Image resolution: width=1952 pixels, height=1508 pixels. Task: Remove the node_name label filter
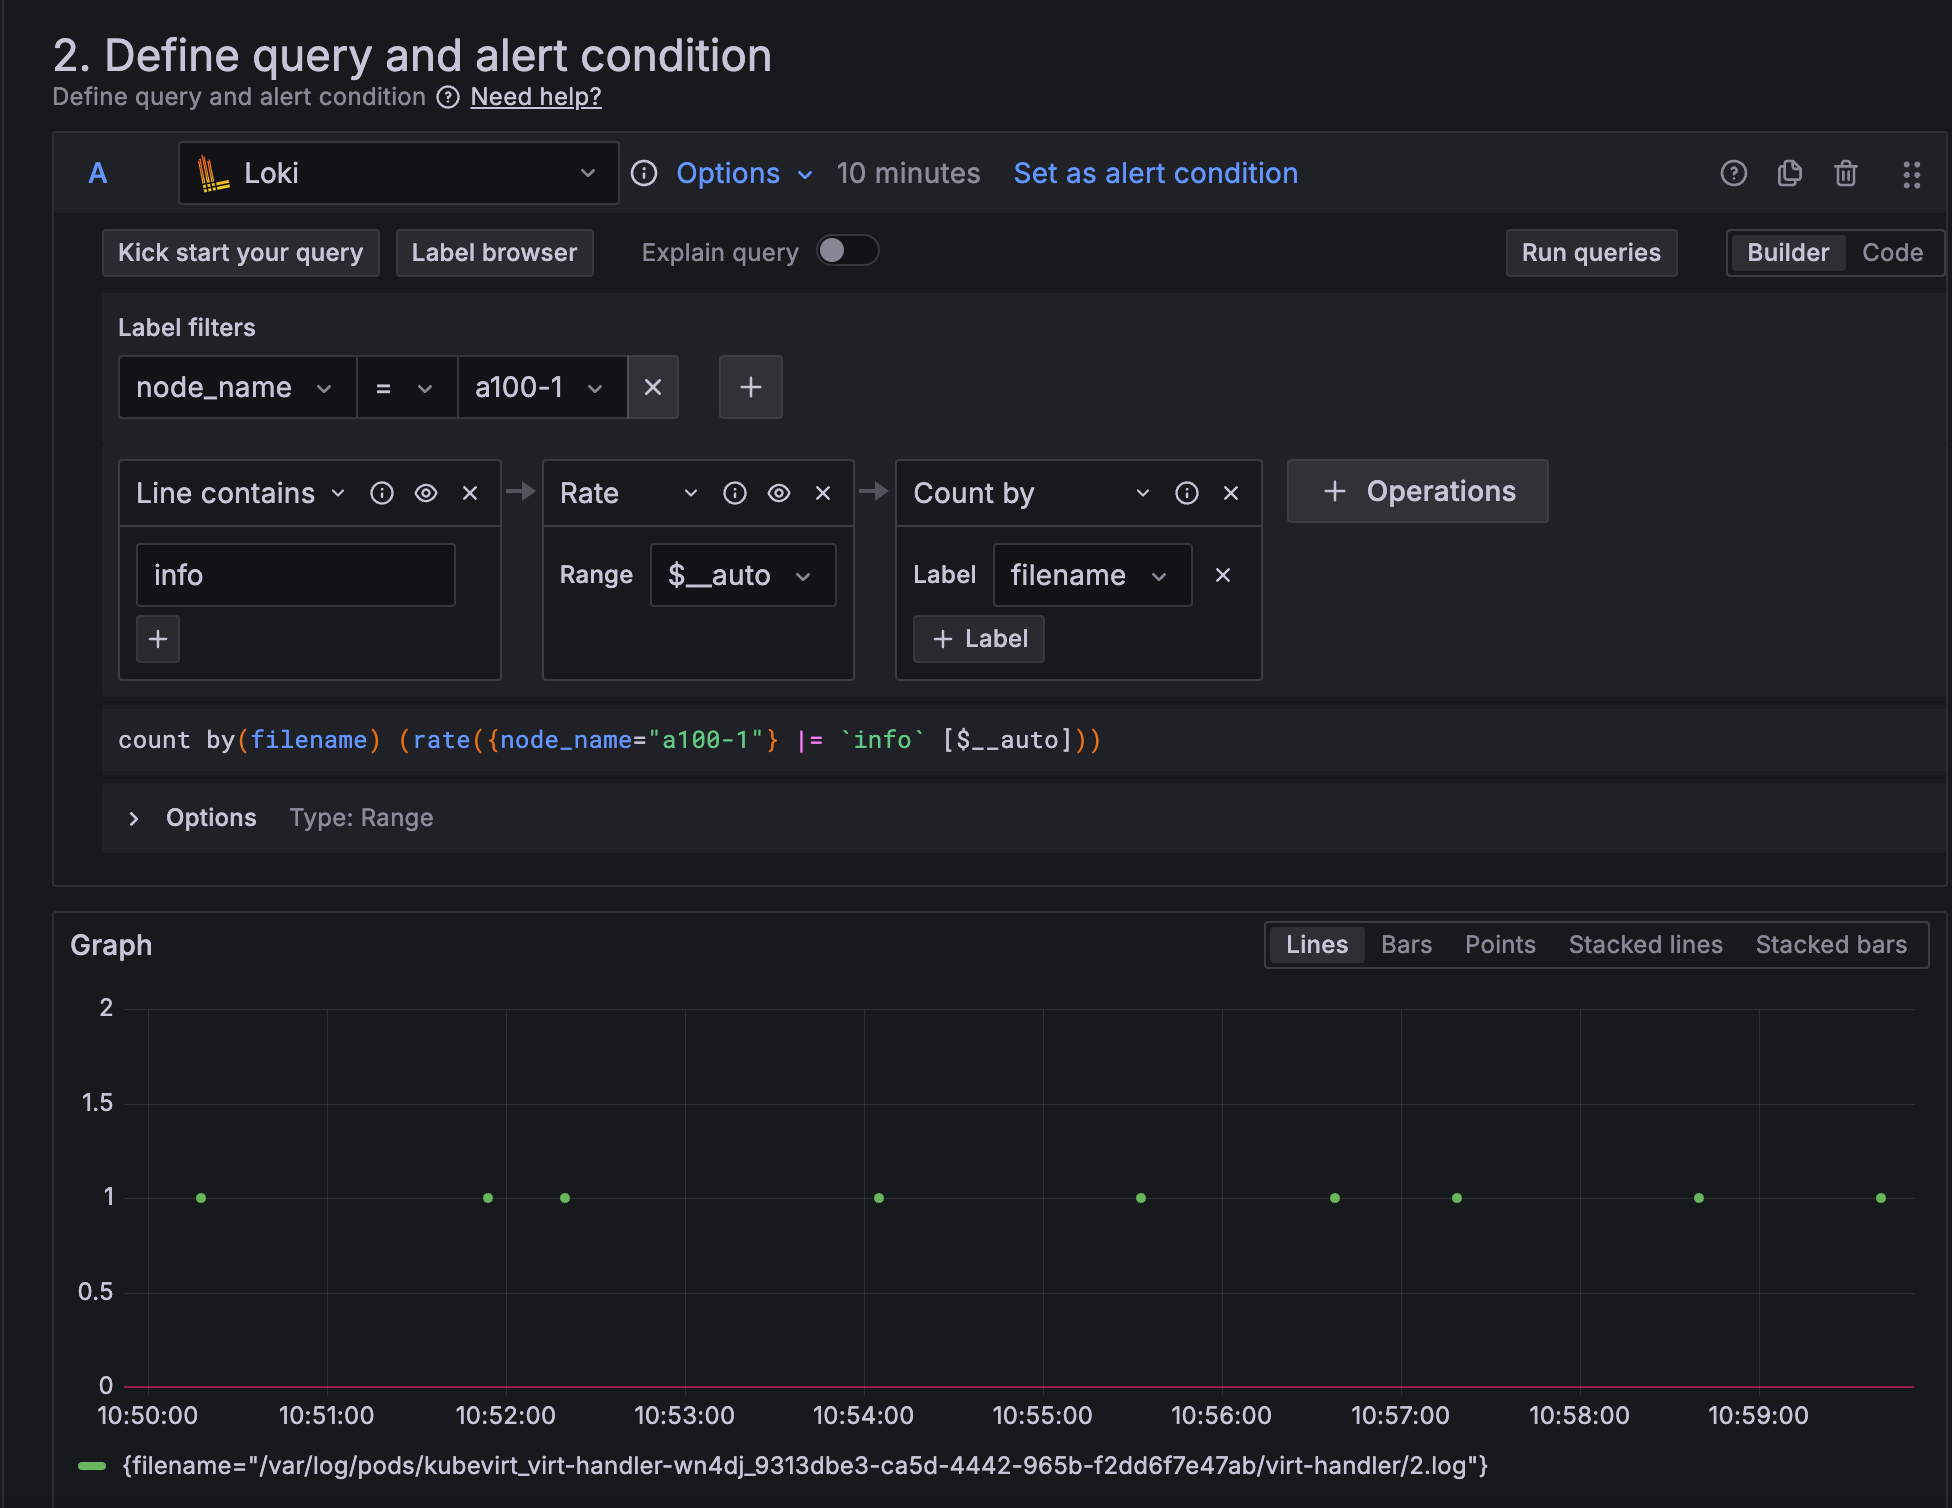(x=653, y=387)
